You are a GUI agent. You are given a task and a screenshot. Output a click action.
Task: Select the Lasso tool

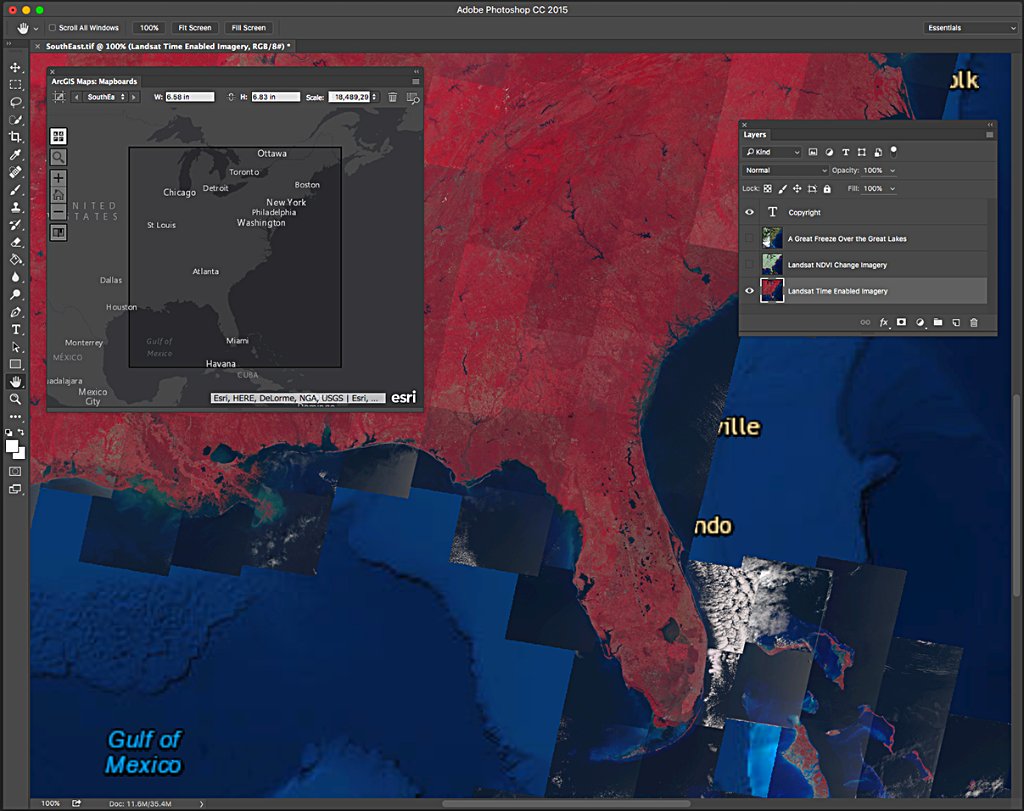(15, 103)
